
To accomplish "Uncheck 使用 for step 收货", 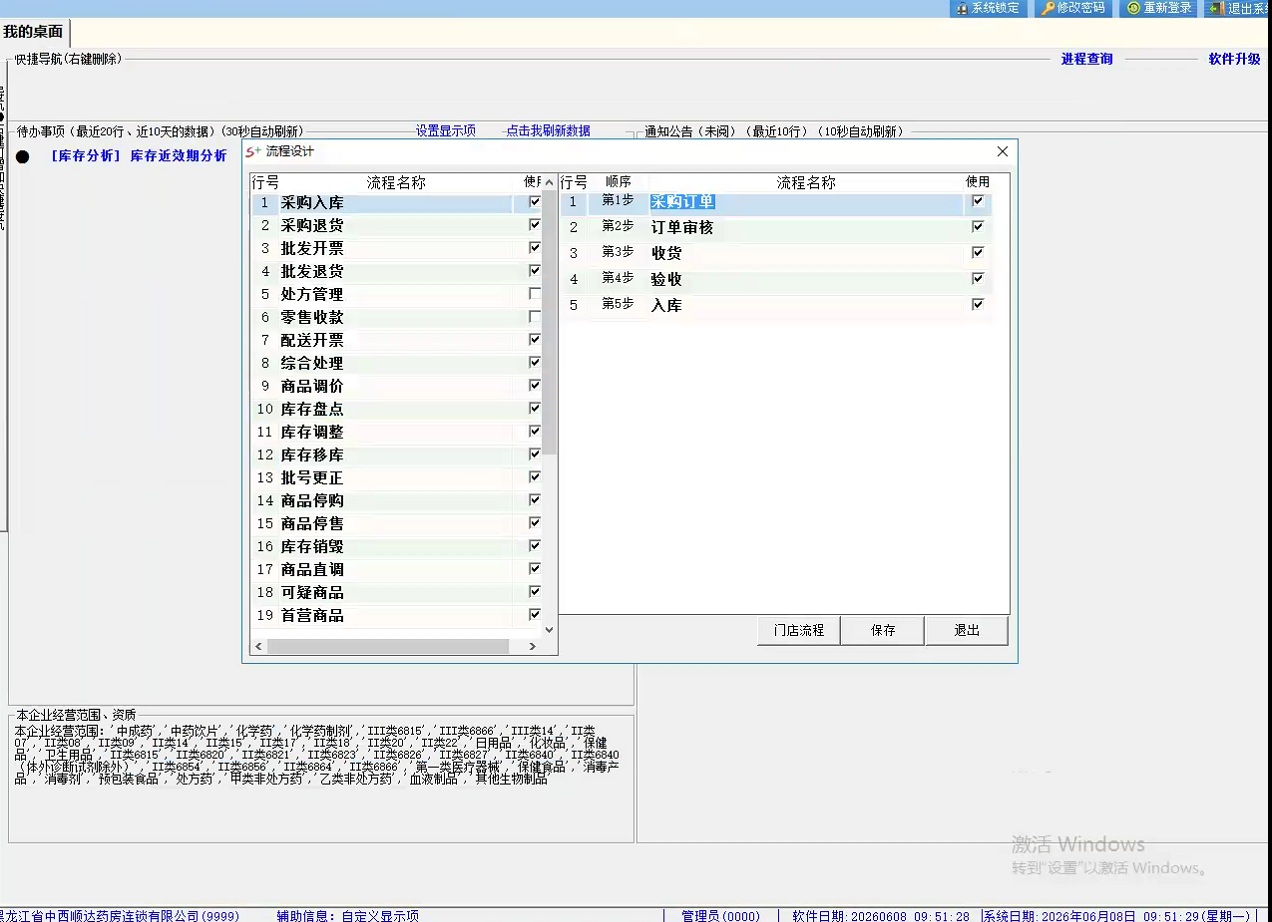I will tap(978, 253).
